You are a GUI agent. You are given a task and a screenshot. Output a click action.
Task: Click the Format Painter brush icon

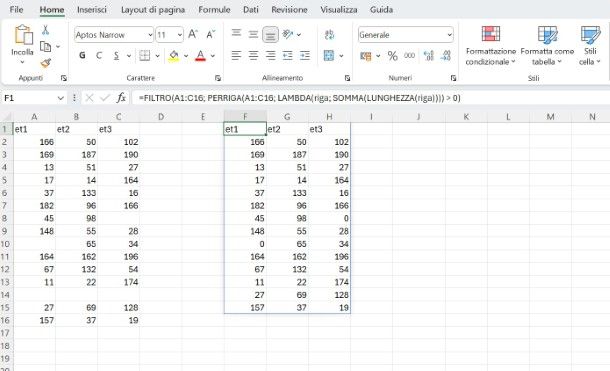(x=46, y=63)
